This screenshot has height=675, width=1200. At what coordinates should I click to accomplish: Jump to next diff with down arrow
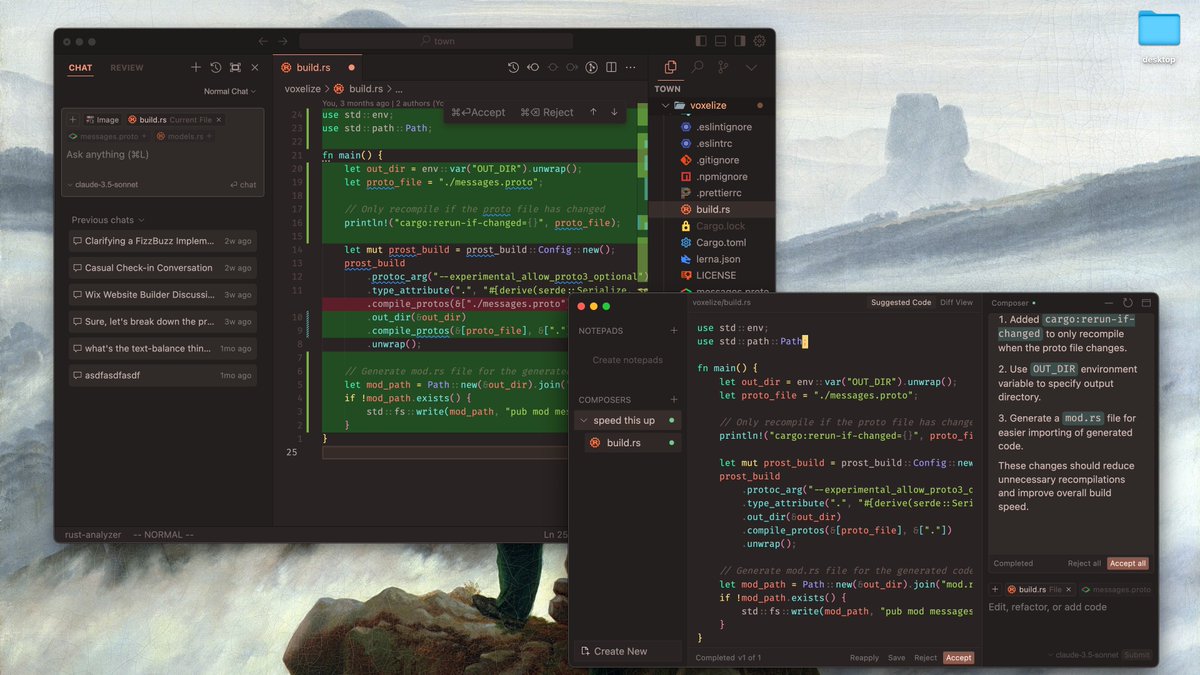pos(614,112)
